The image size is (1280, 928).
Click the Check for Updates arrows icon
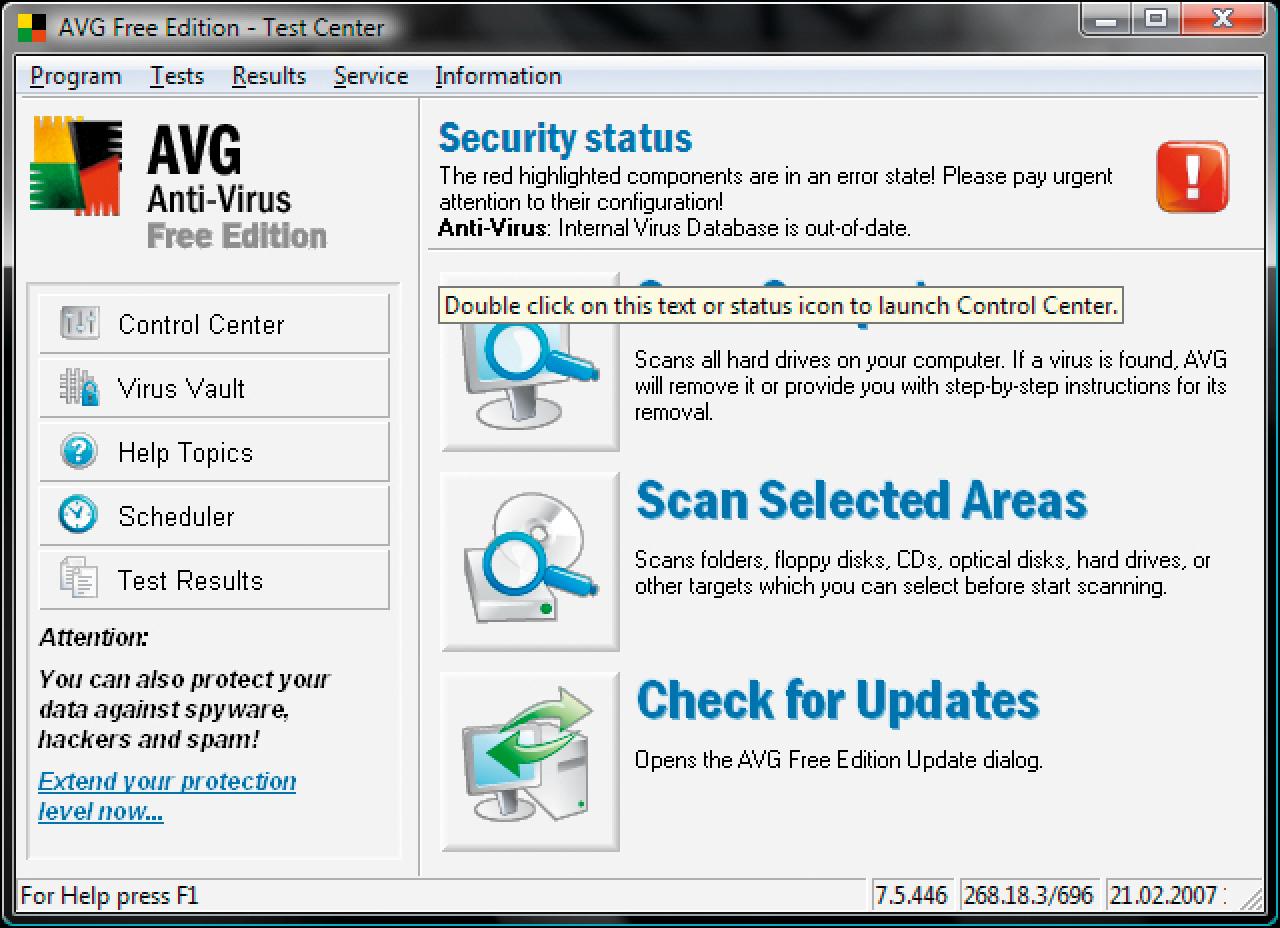(x=530, y=761)
